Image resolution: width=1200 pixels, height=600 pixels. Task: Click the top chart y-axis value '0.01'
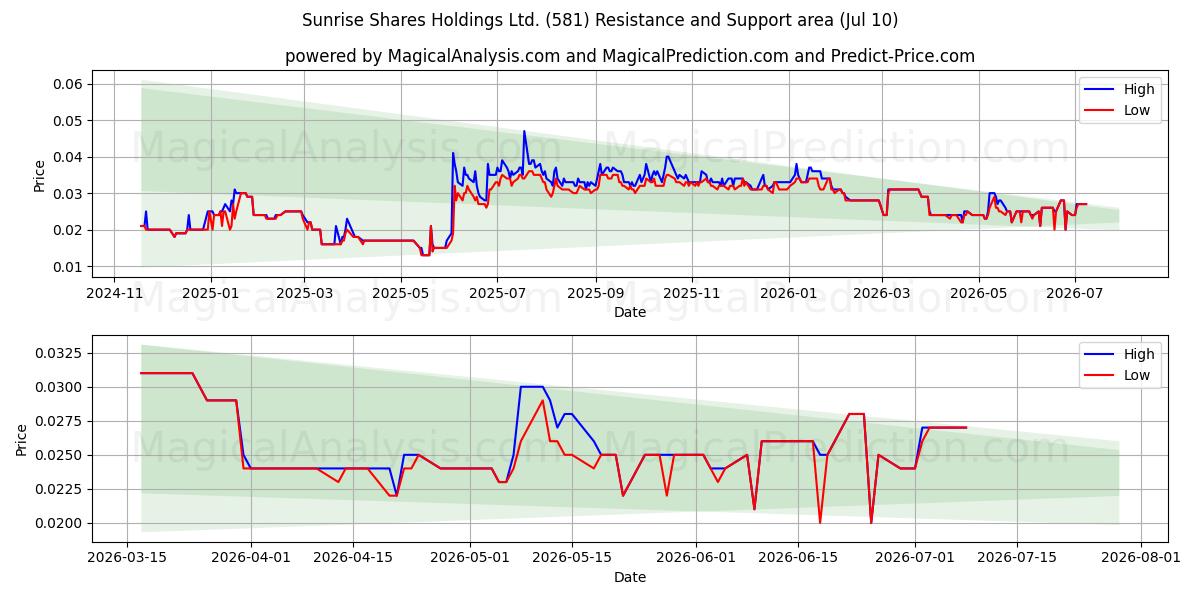pos(67,267)
